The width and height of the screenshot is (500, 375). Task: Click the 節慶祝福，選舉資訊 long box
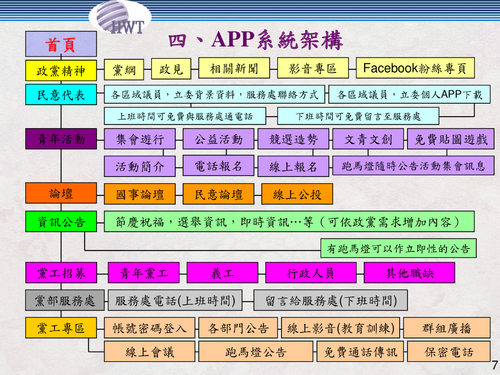coord(289,221)
